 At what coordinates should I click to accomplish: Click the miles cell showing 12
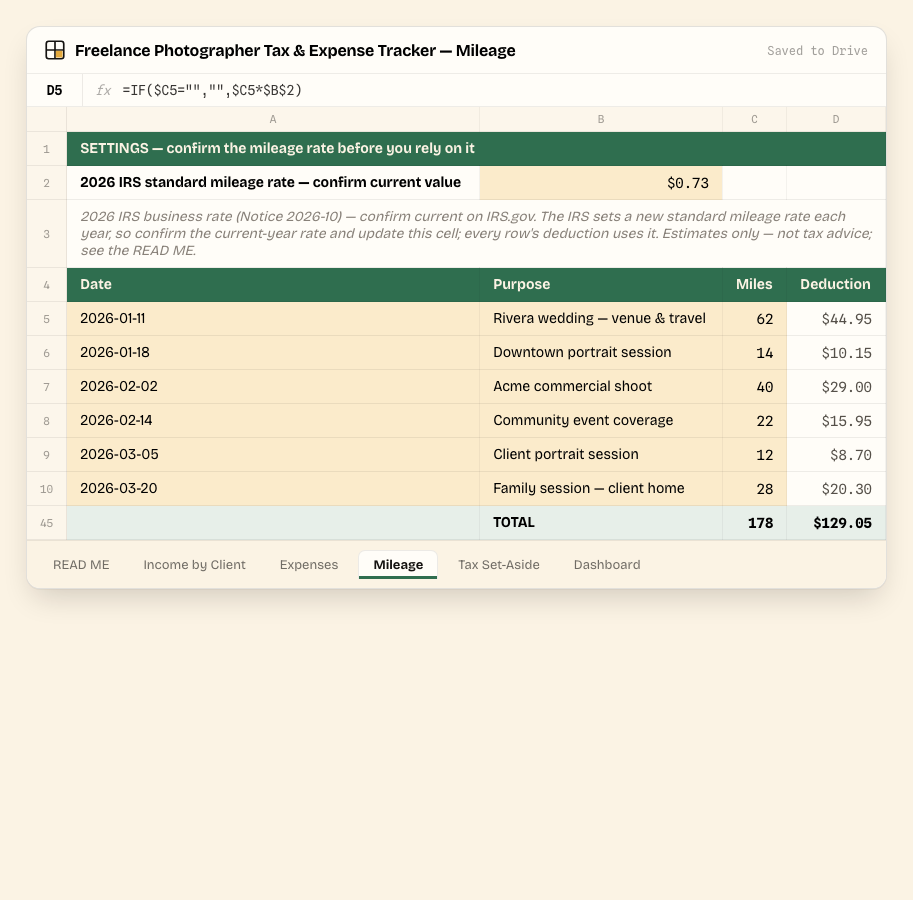[x=755, y=455]
